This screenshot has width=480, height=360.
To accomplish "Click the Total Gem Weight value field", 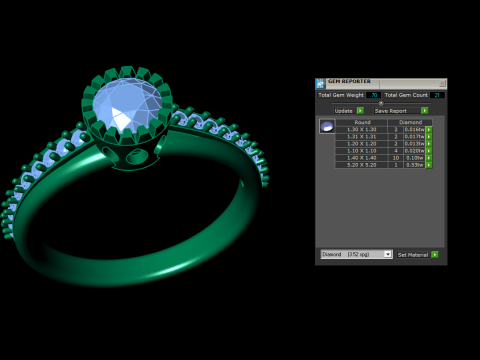I will point(374,95).
